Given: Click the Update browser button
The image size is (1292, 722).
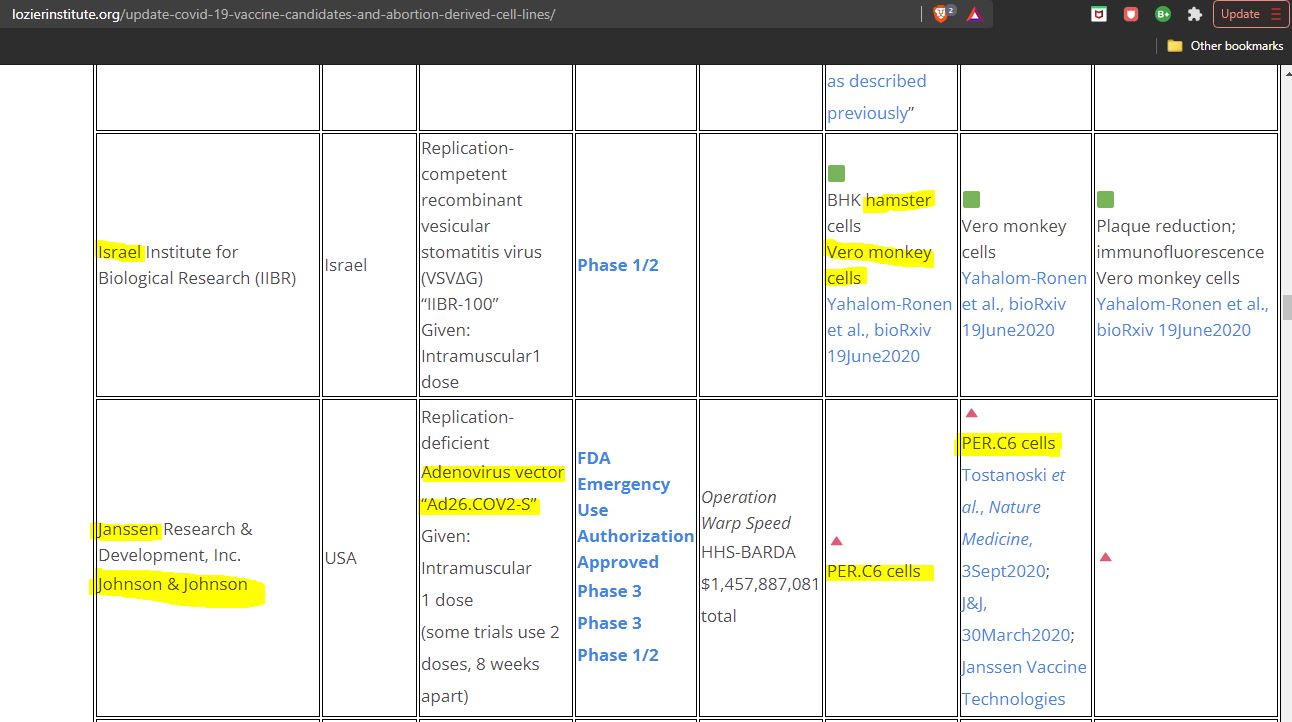Looking at the screenshot, I should tap(1250, 14).
